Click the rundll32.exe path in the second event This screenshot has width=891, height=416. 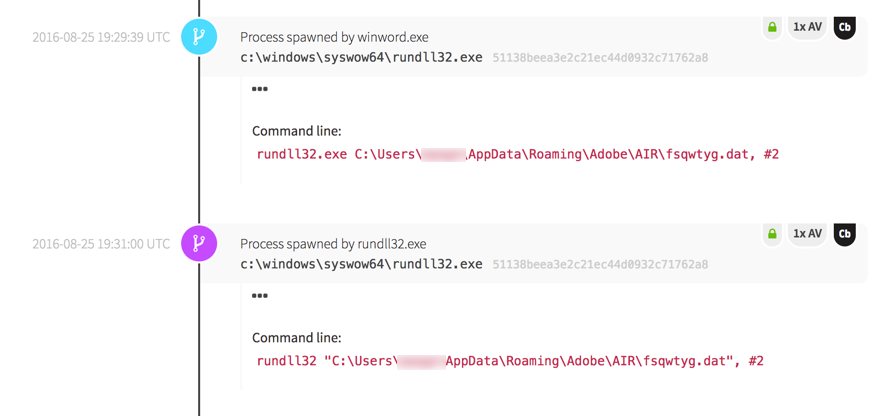click(361, 265)
